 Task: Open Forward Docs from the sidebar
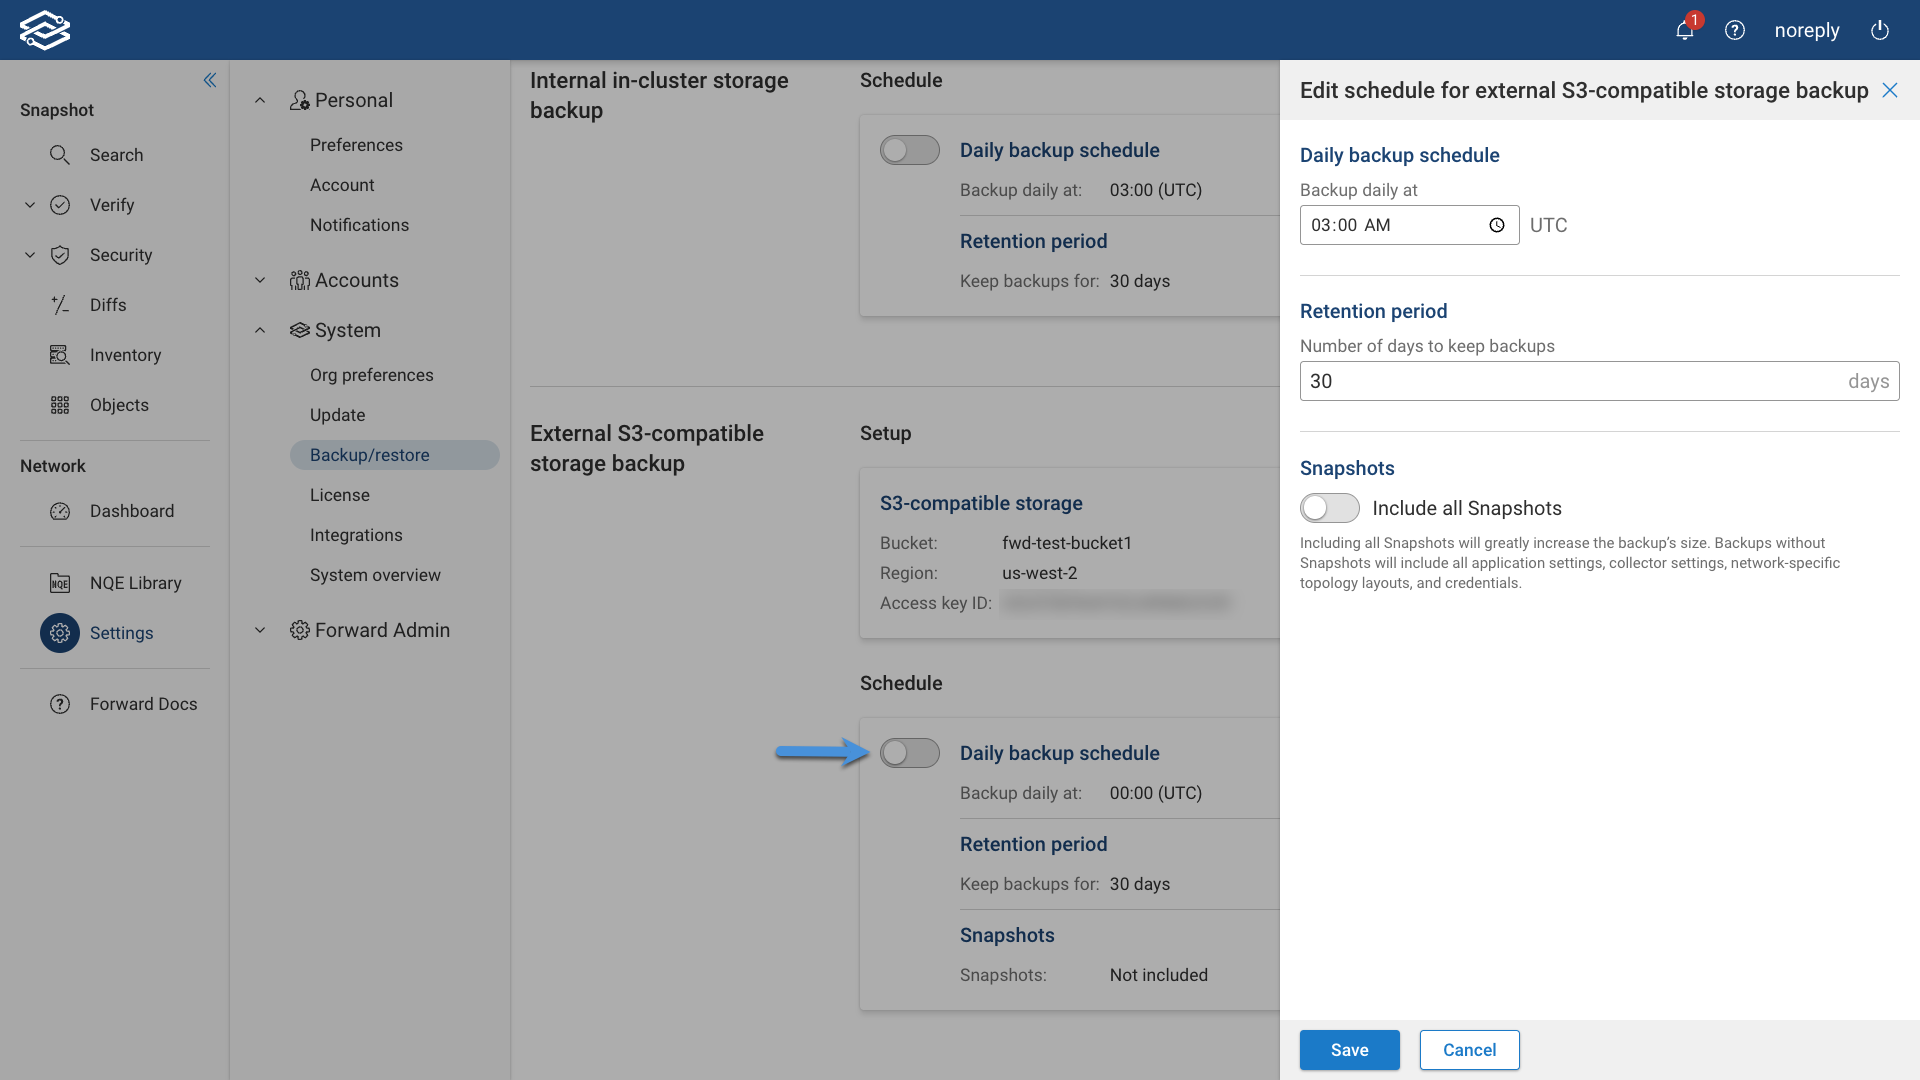pos(143,704)
